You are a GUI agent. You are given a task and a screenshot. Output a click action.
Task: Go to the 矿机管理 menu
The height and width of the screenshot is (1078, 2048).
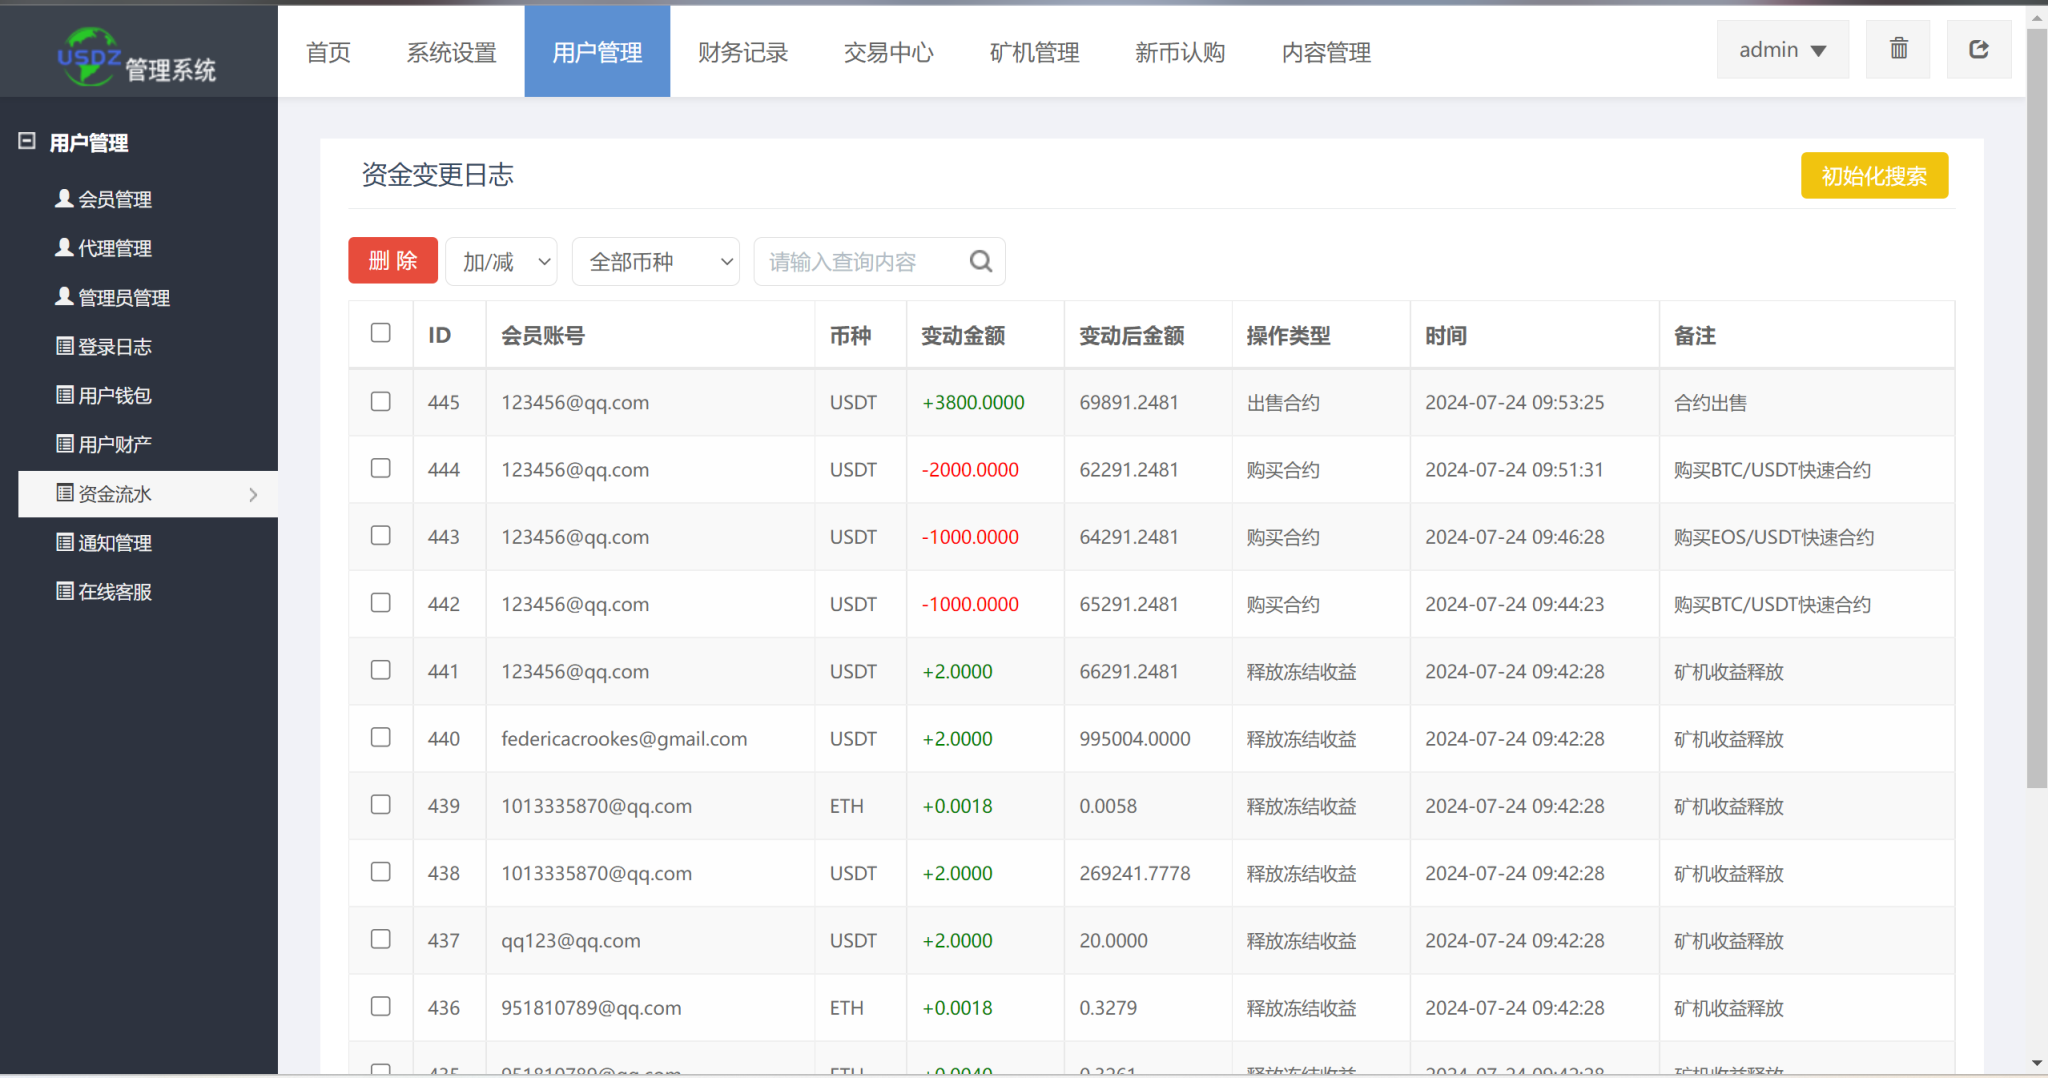1034,52
